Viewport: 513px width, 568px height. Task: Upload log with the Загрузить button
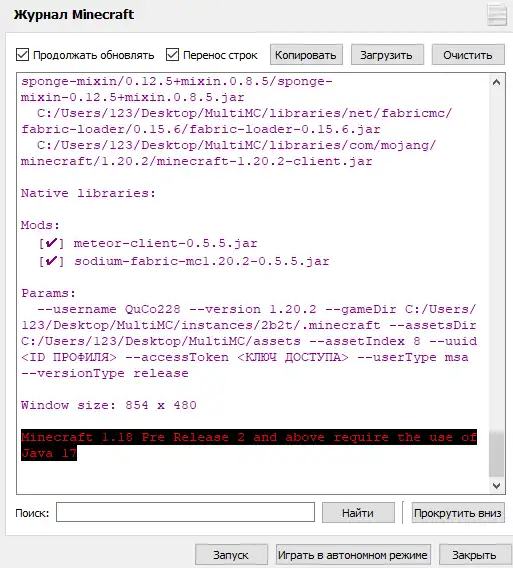(x=387, y=55)
